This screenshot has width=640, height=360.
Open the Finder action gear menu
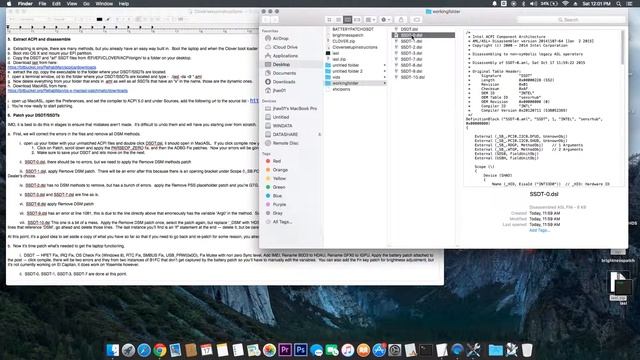click(385, 20)
